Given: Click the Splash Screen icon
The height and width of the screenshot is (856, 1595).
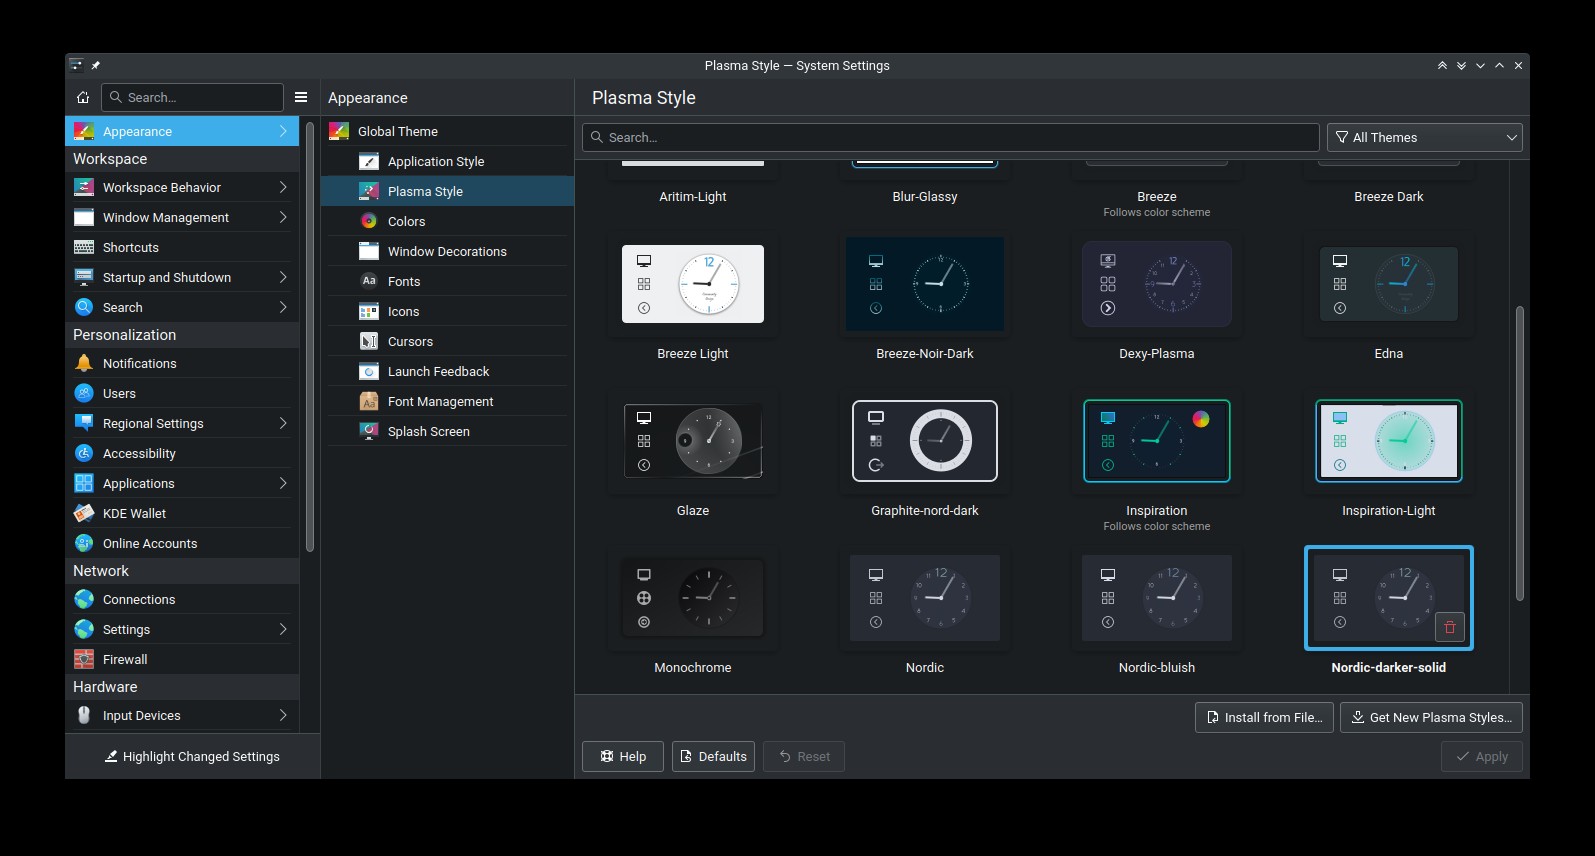Looking at the screenshot, I should pos(369,431).
